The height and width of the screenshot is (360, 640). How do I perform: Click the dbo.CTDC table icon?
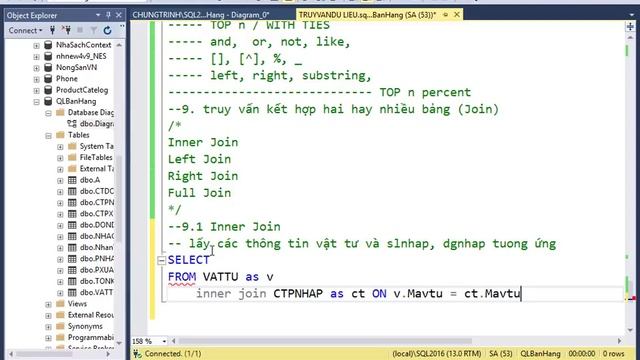(x=72, y=191)
